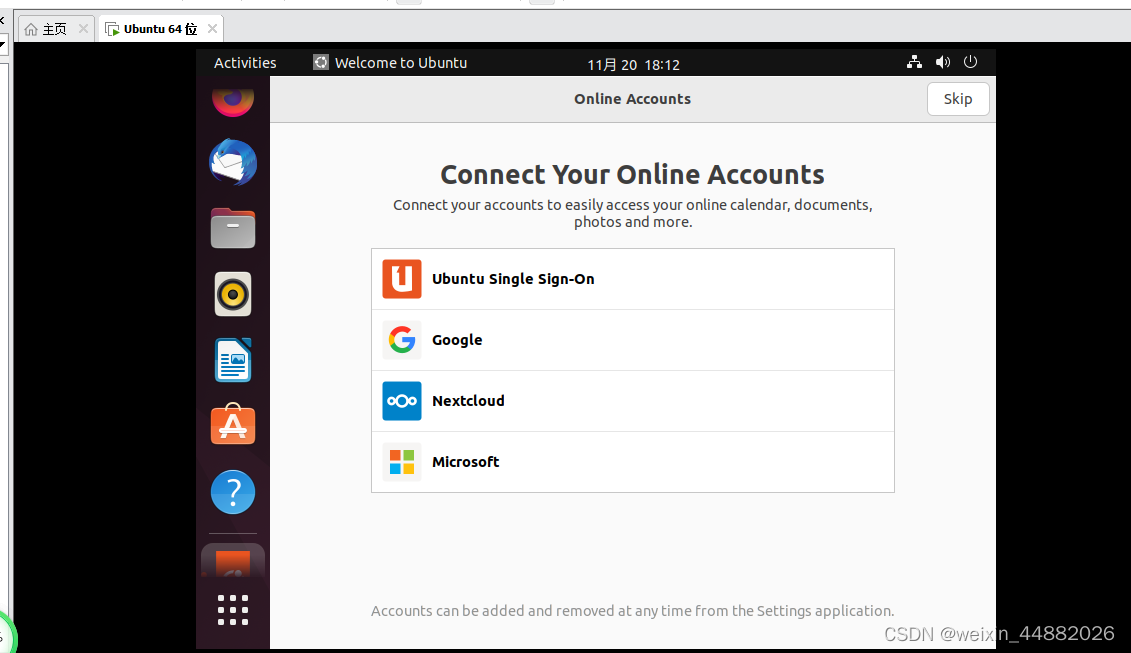
Task: Close the Ubuntu 64 位 tab
Action: click(x=212, y=29)
